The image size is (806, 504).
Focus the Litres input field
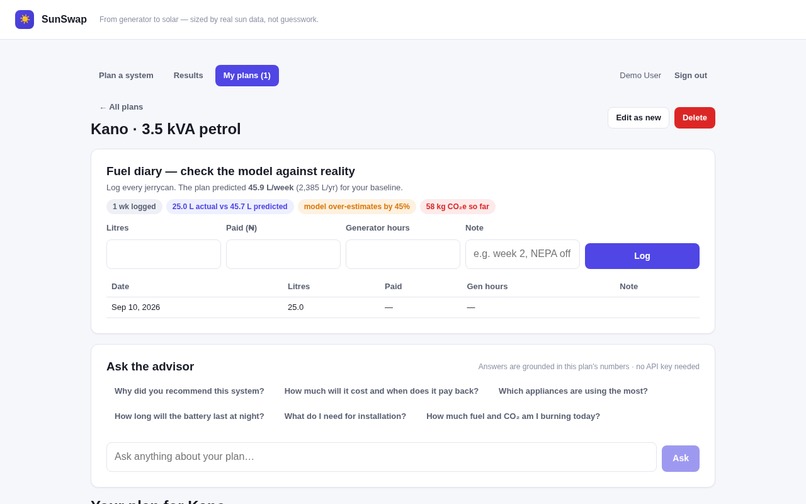coord(163,254)
